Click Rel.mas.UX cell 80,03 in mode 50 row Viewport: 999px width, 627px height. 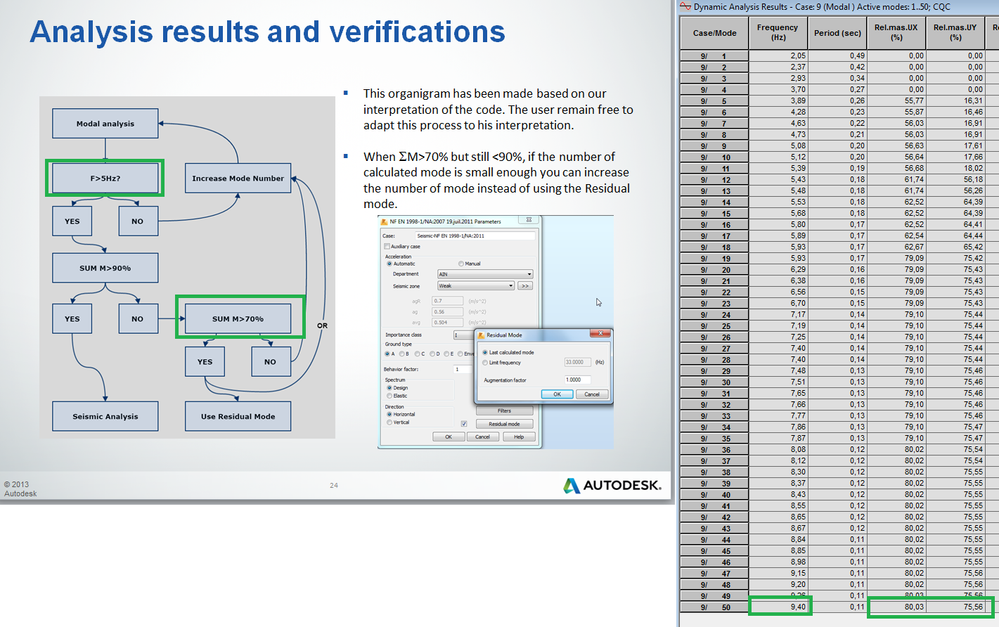[x=896, y=607]
